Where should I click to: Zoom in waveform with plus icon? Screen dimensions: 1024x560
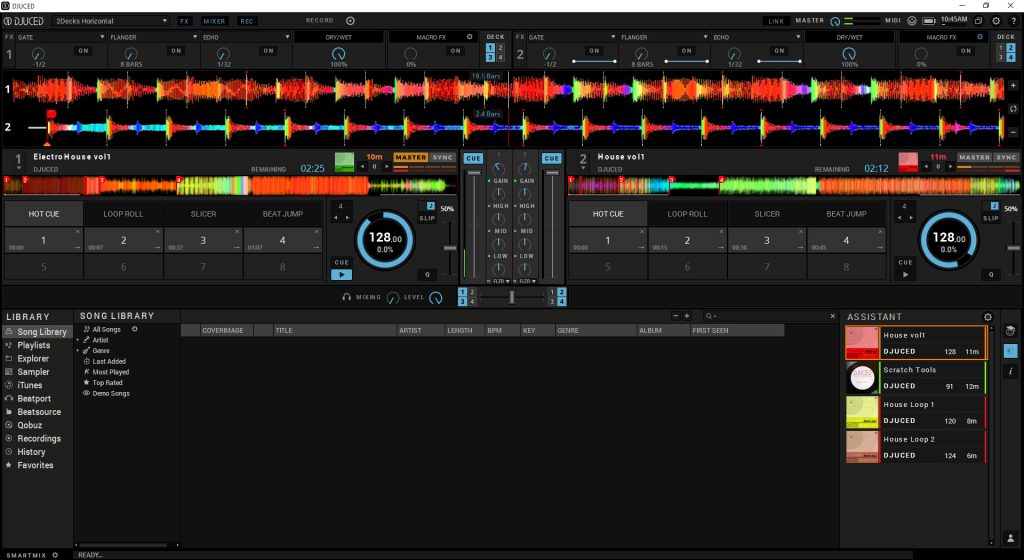pos(1014,86)
